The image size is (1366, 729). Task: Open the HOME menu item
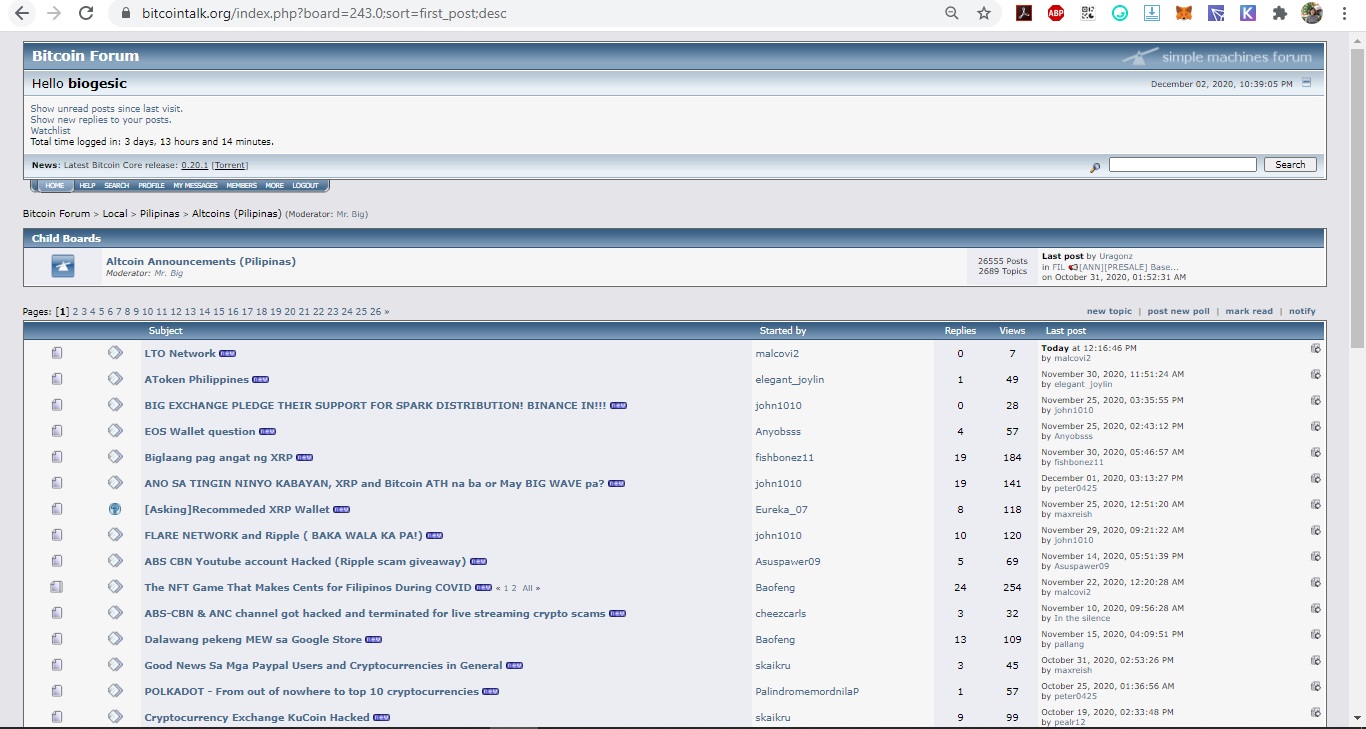(x=54, y=185)
